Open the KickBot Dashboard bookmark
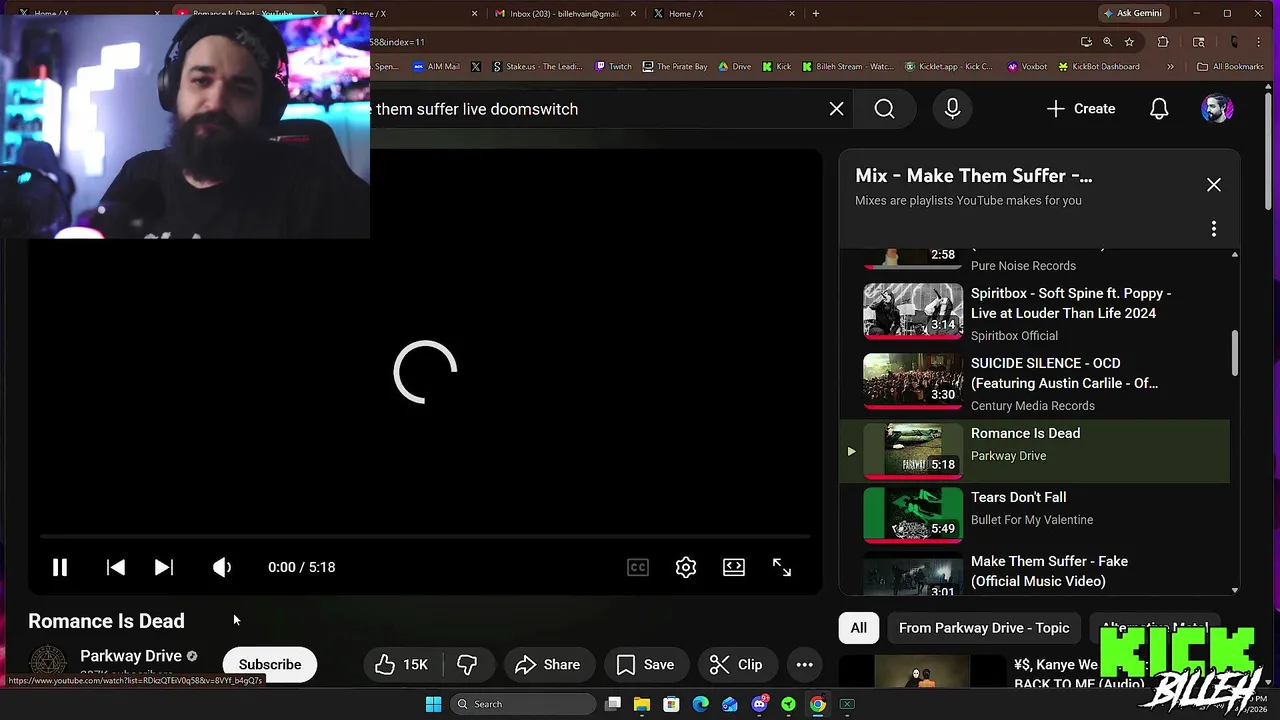Viewport: 1280px width, 720px height. [1097, 67]
